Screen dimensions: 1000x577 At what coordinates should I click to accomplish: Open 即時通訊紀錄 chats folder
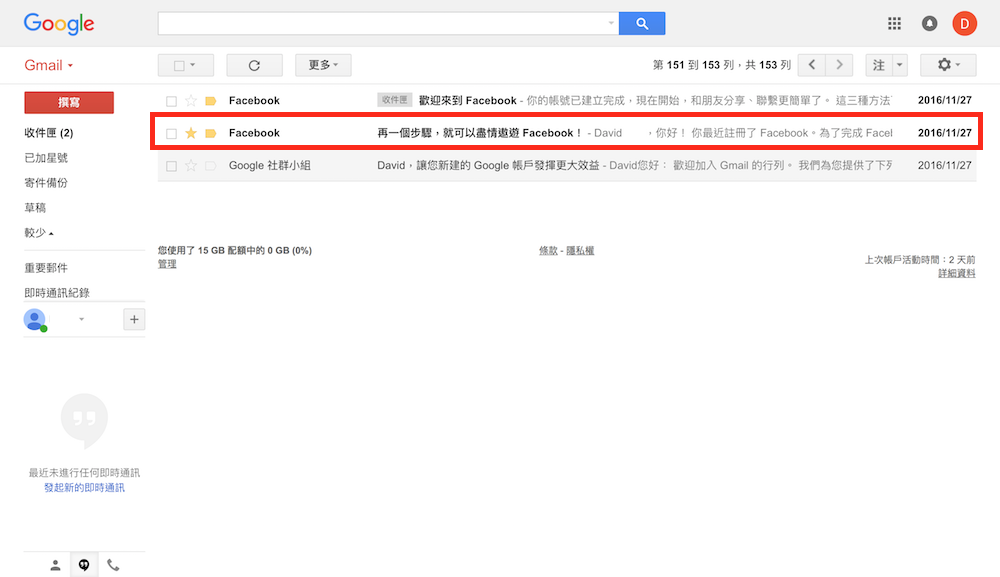pos(57,293)
